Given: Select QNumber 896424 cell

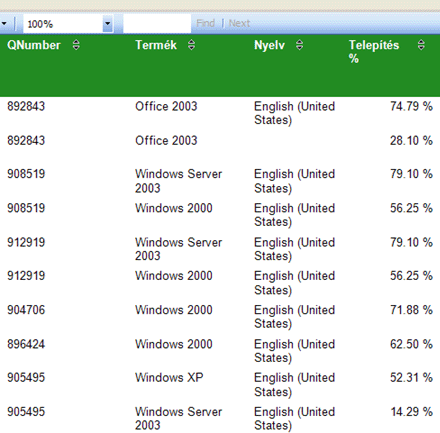Looking at the screenshot, I should 26,344.
